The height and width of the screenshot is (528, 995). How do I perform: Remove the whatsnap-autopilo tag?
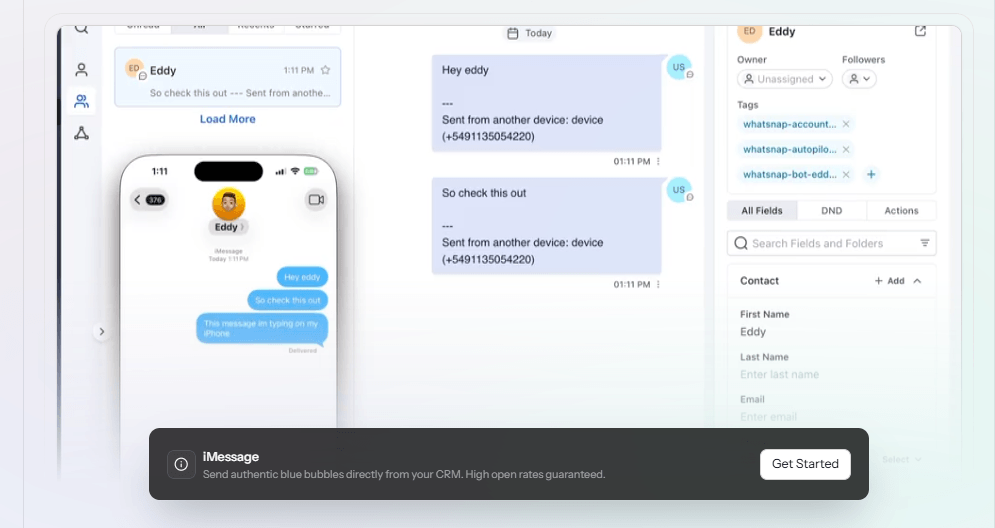(x=846, y=150)
